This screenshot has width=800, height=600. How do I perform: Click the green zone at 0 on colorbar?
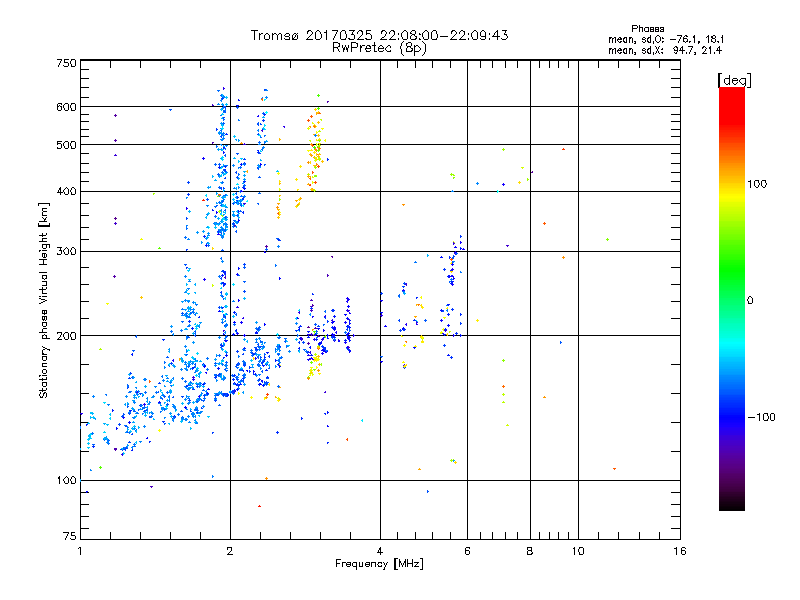[x=732, y=300]
